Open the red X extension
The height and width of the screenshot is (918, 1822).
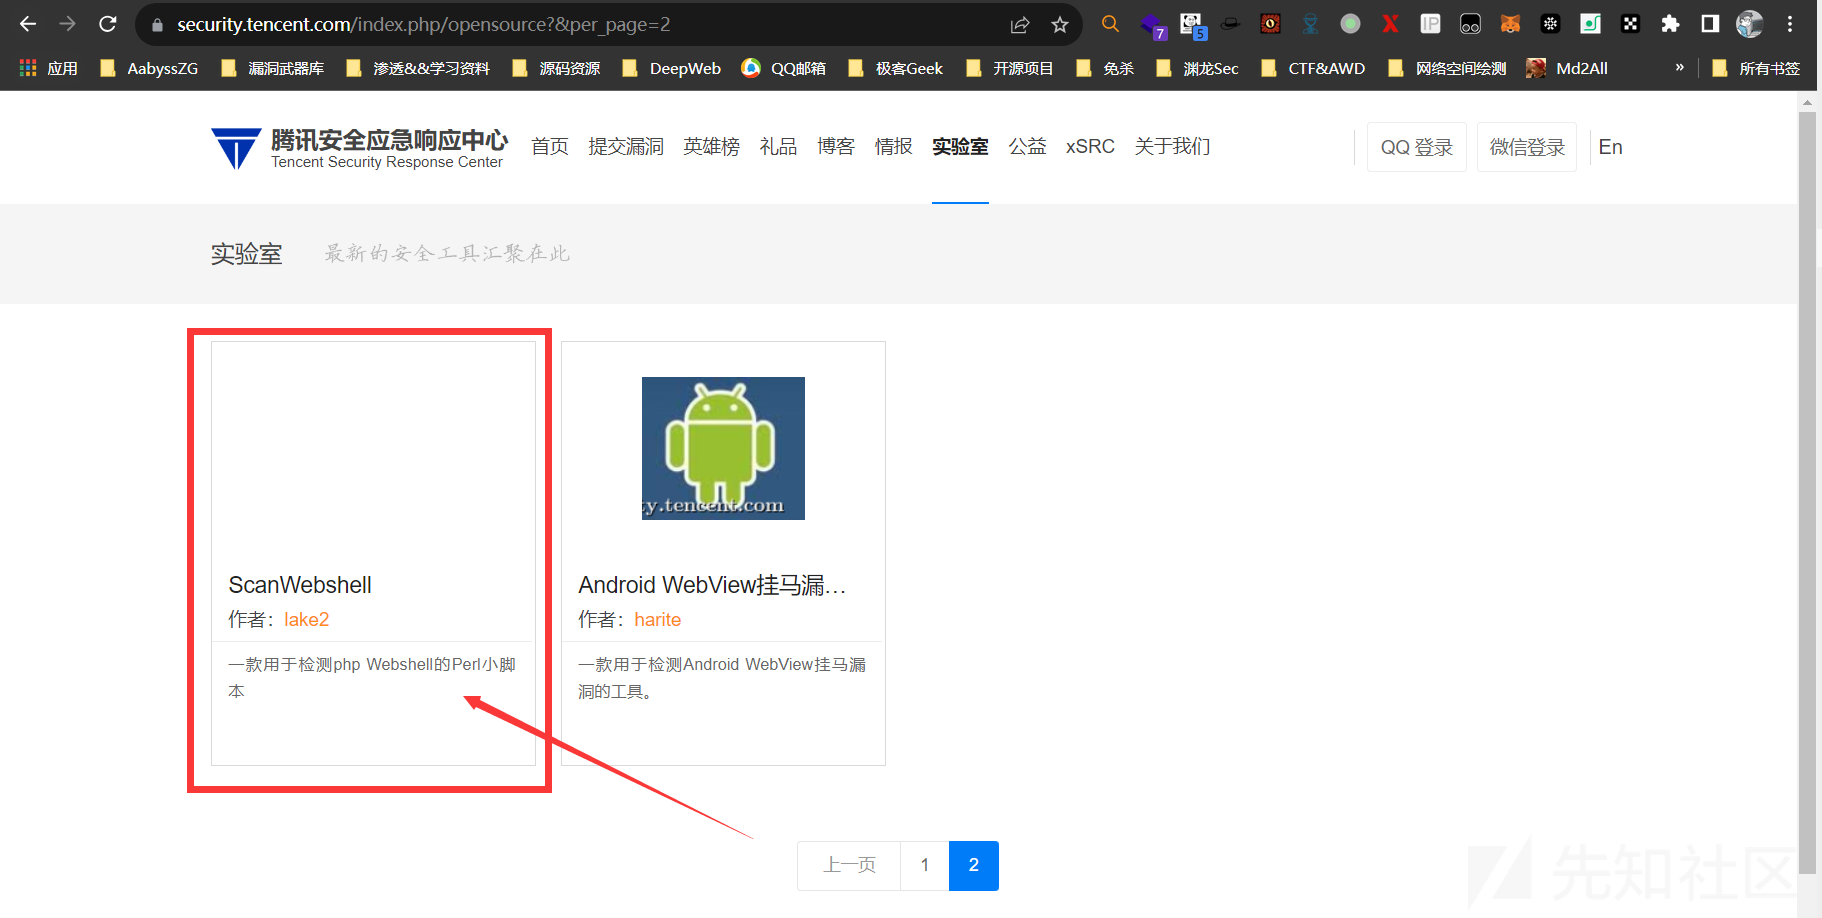(x=1390, y=24)
